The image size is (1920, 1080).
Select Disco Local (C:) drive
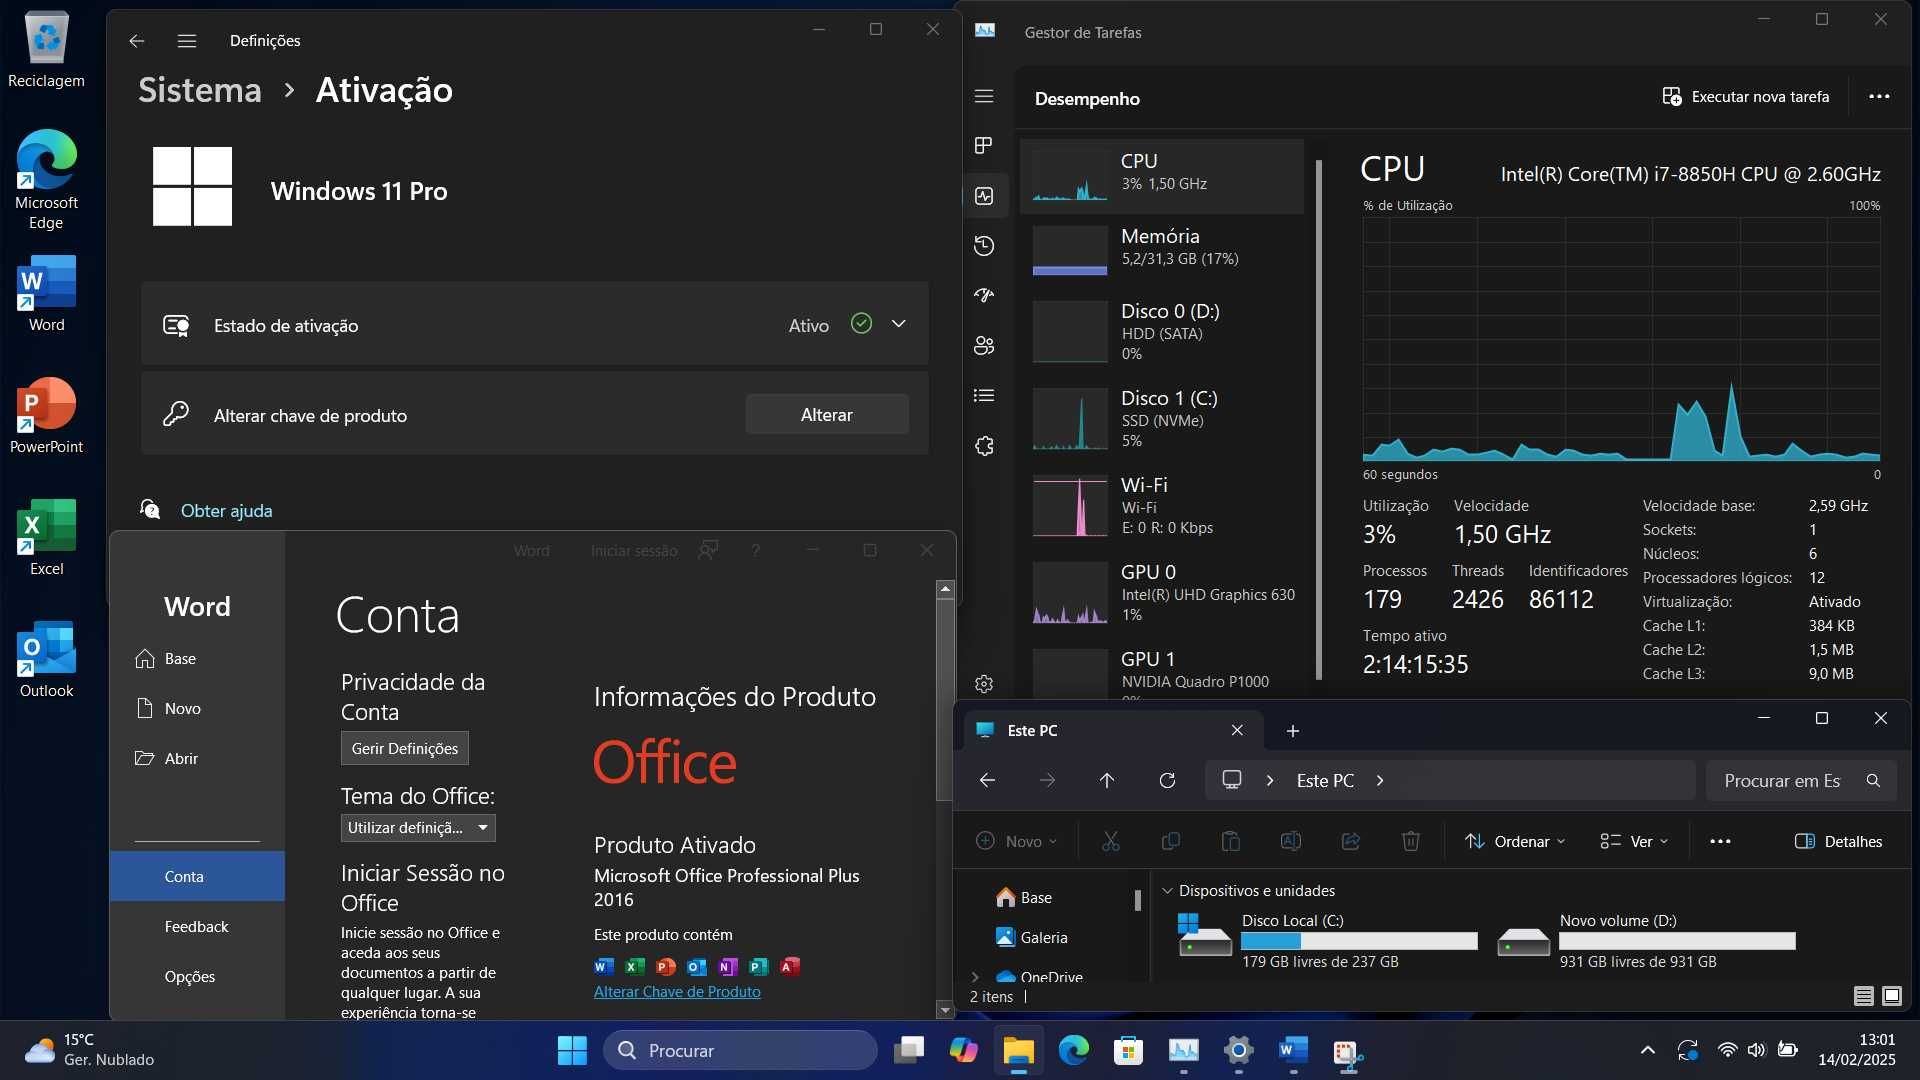tap(1328, 941)
